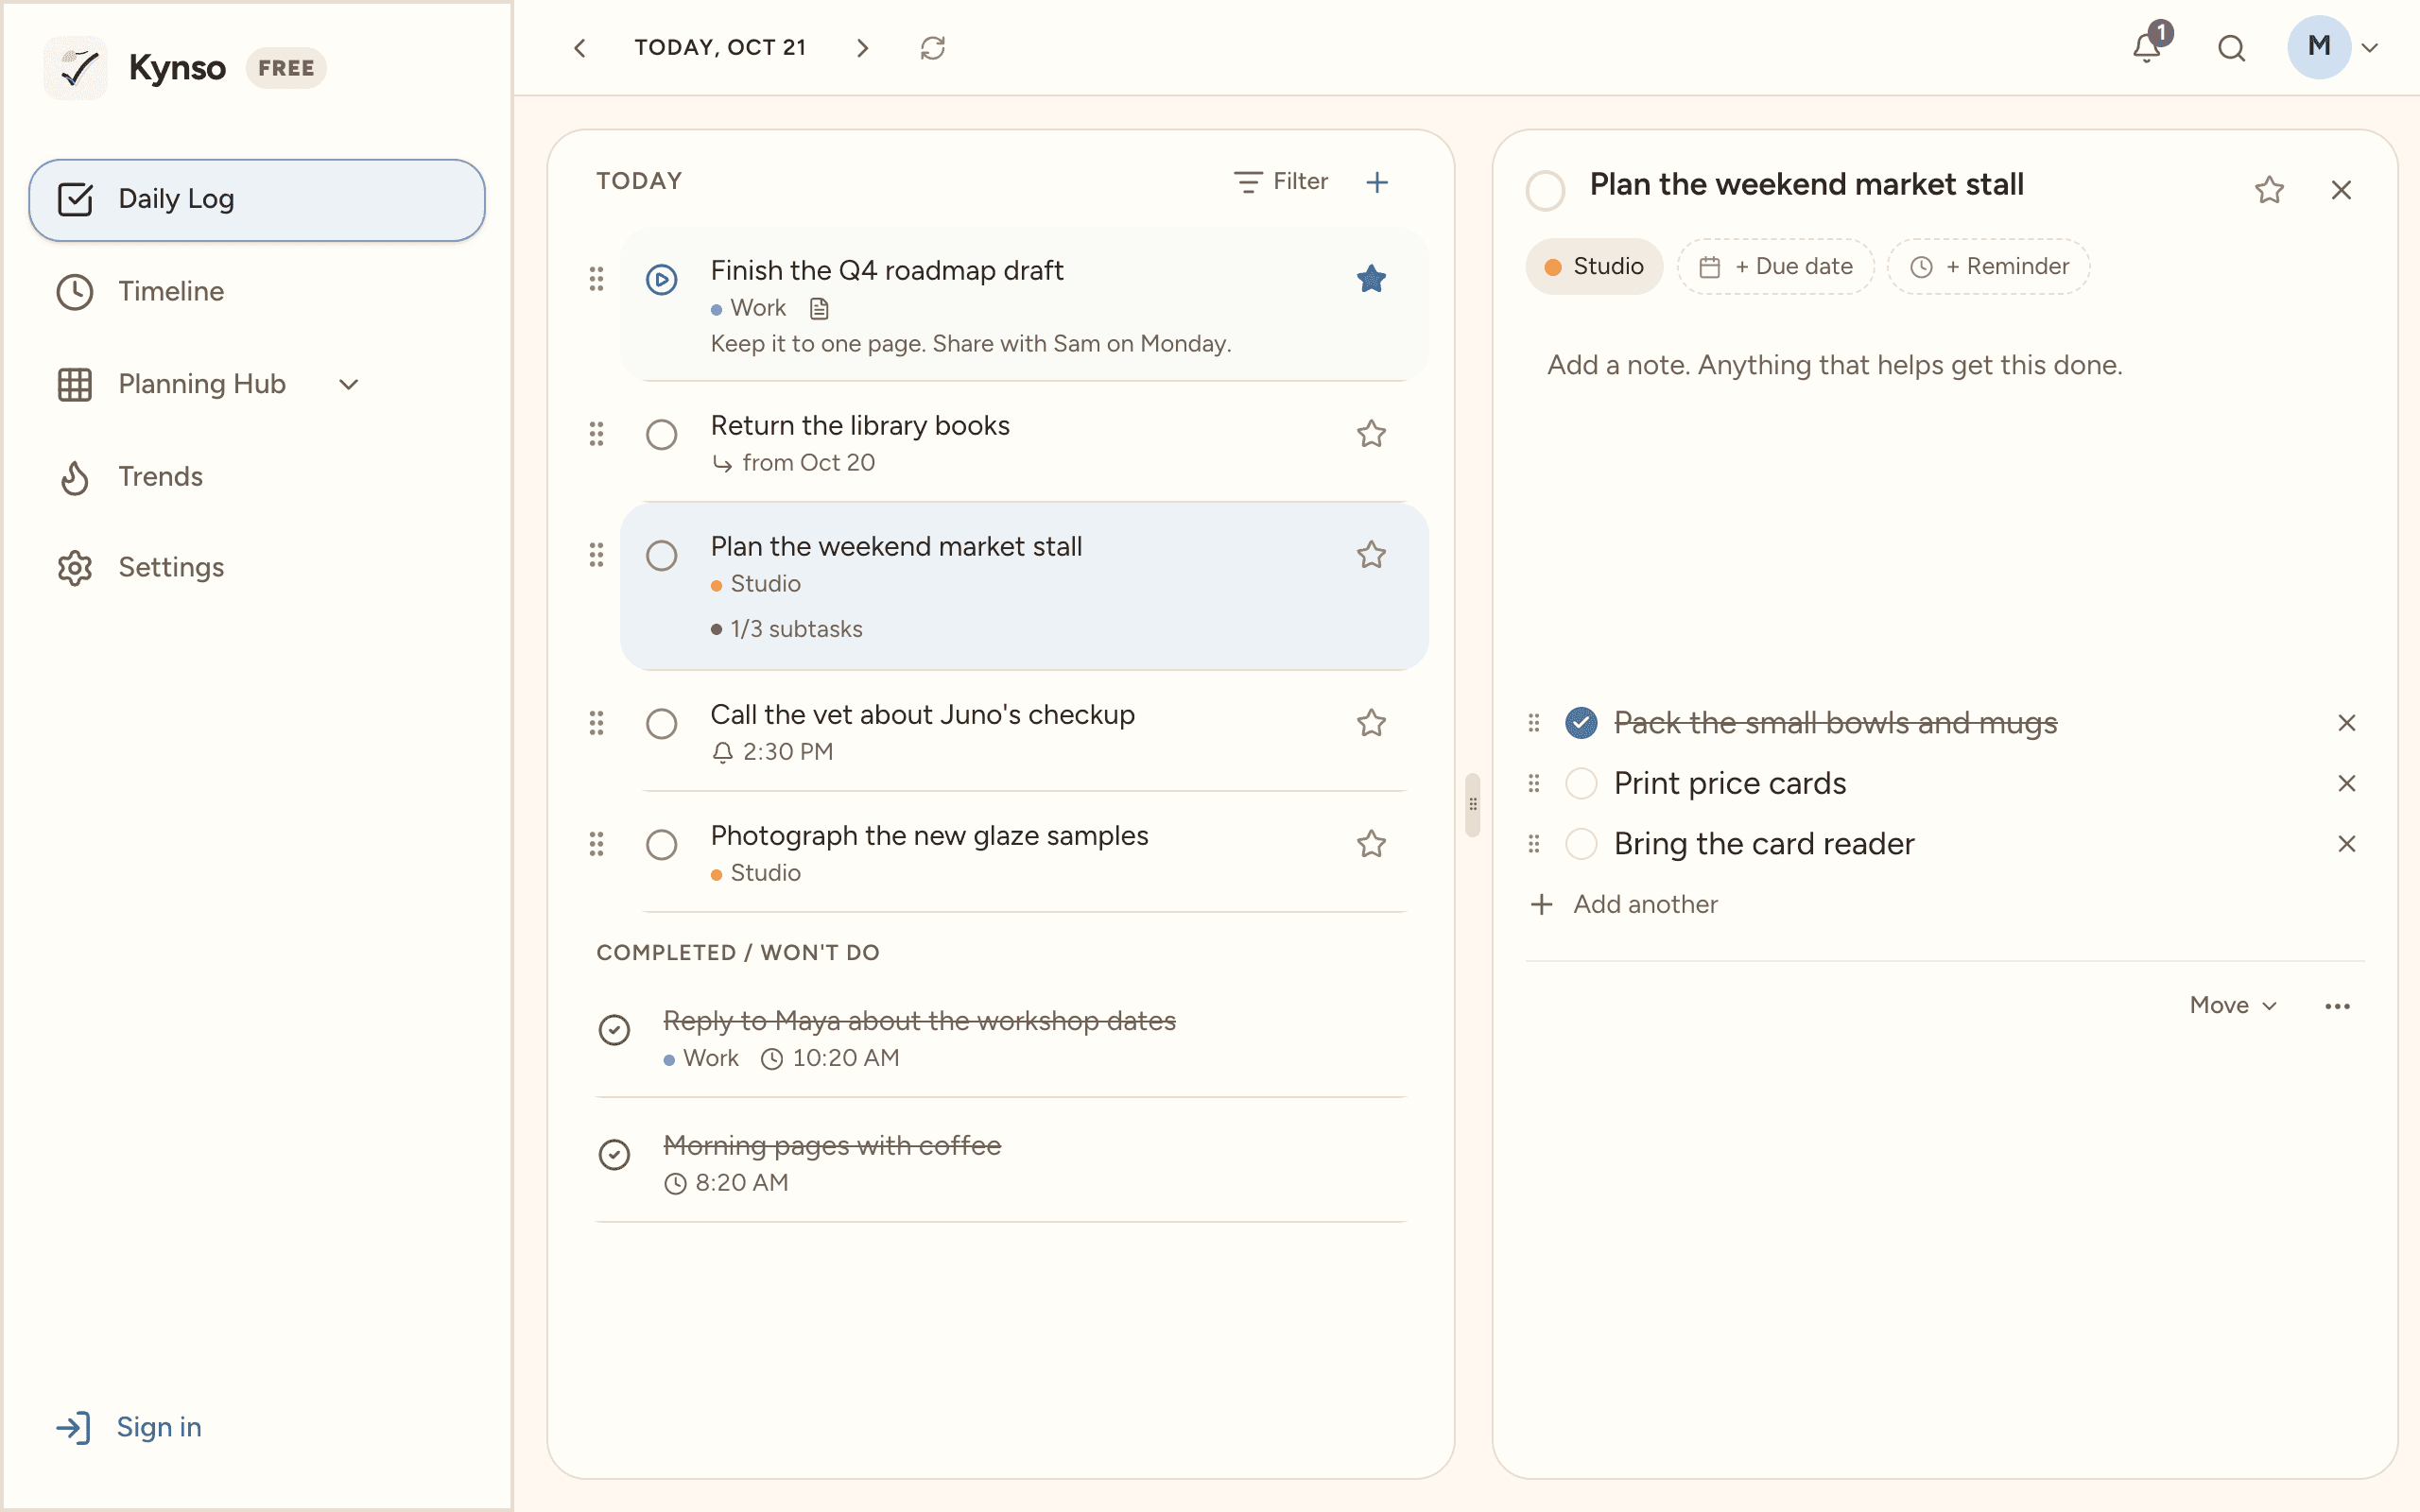Screen dimensions: 2420x1512
Task: Go to the next day arrow
Action: point(862,48)
